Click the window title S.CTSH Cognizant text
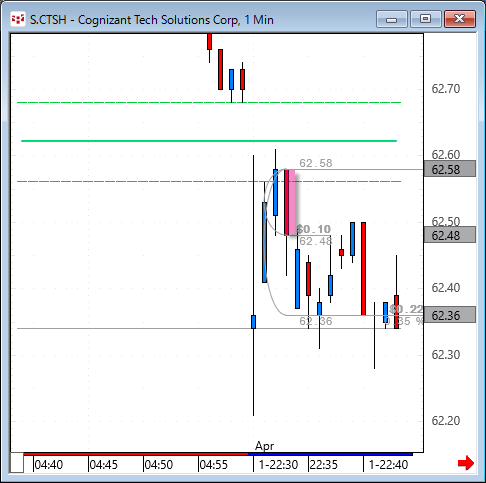The width and height of the screenshot is (486, 483). click(x=152, y=20)
